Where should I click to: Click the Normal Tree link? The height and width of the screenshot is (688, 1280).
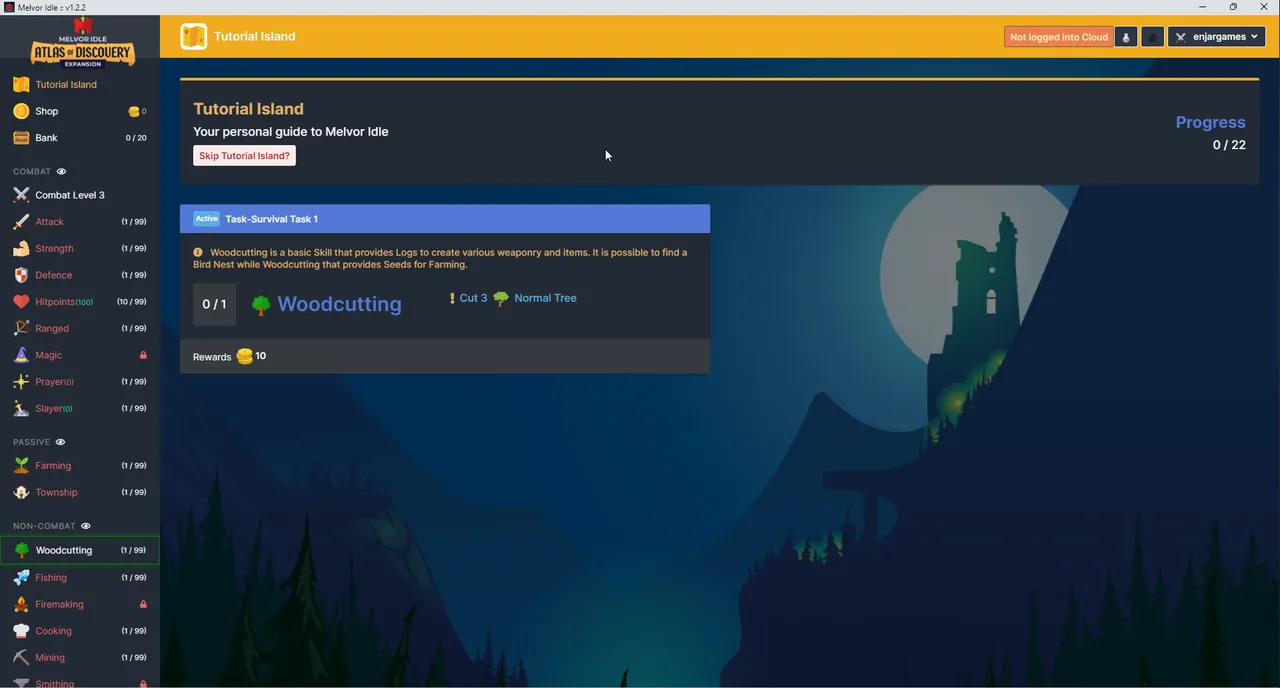[545, 298]
